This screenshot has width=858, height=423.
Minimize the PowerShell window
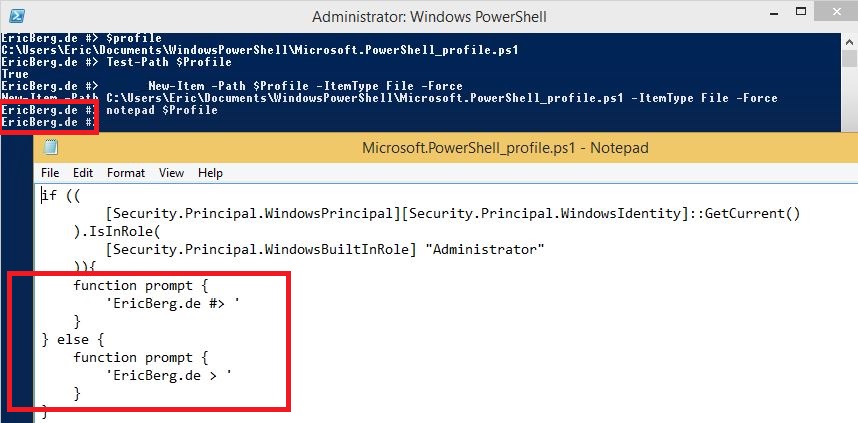point(773,13)
